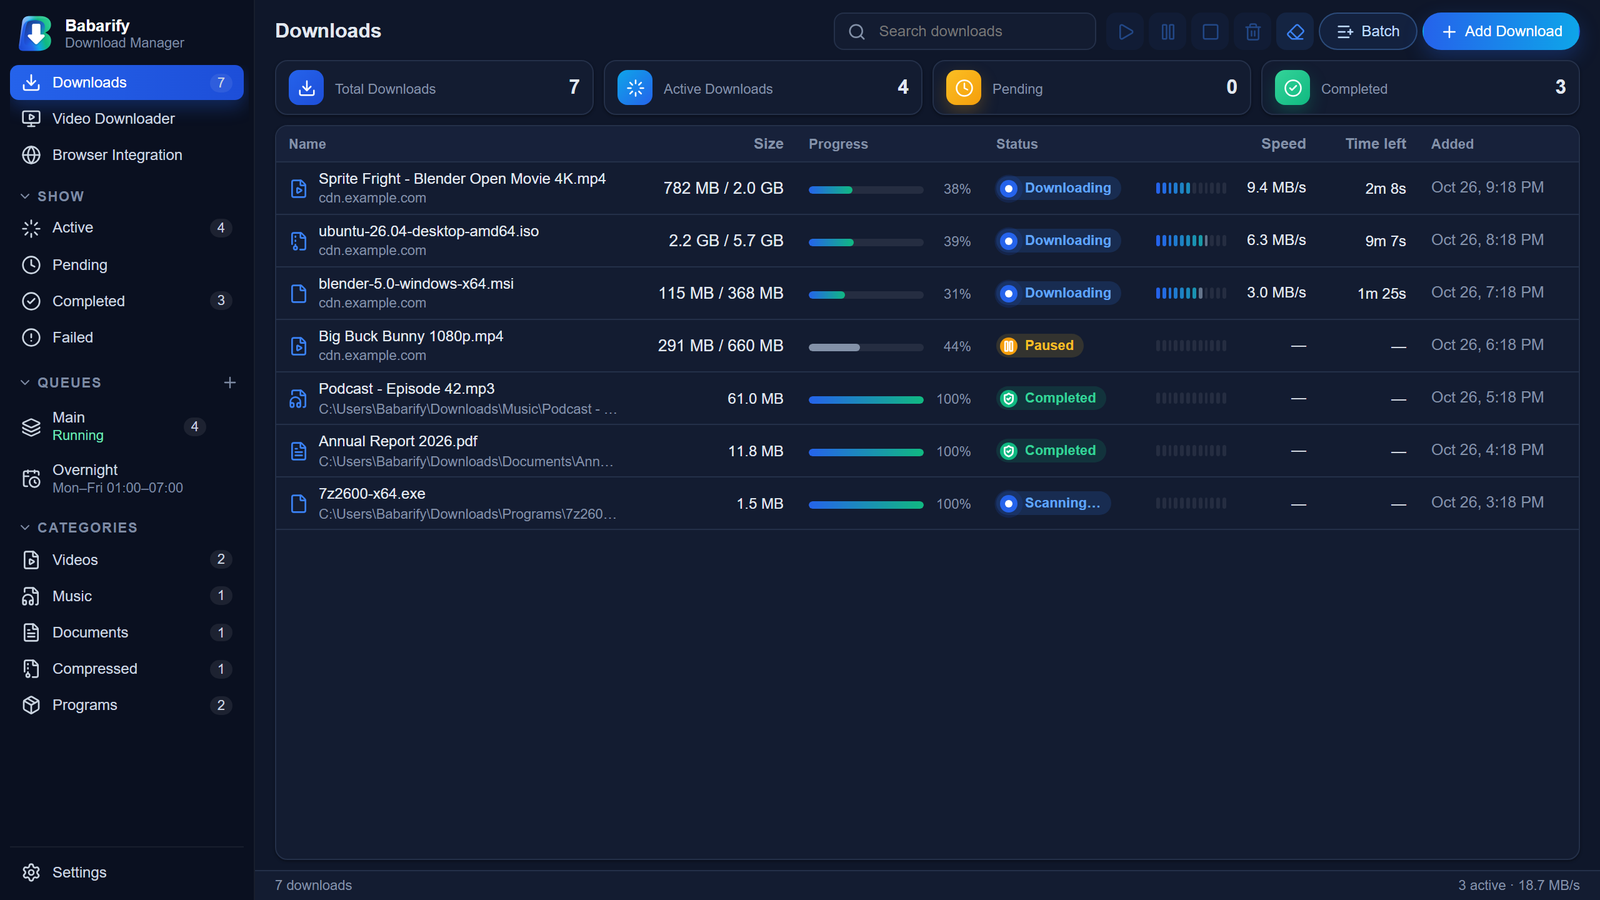The height and width of the screenshot is (900, 1600).
Task: Click the stop square toolbar icon
Action: pos(1210,31)
